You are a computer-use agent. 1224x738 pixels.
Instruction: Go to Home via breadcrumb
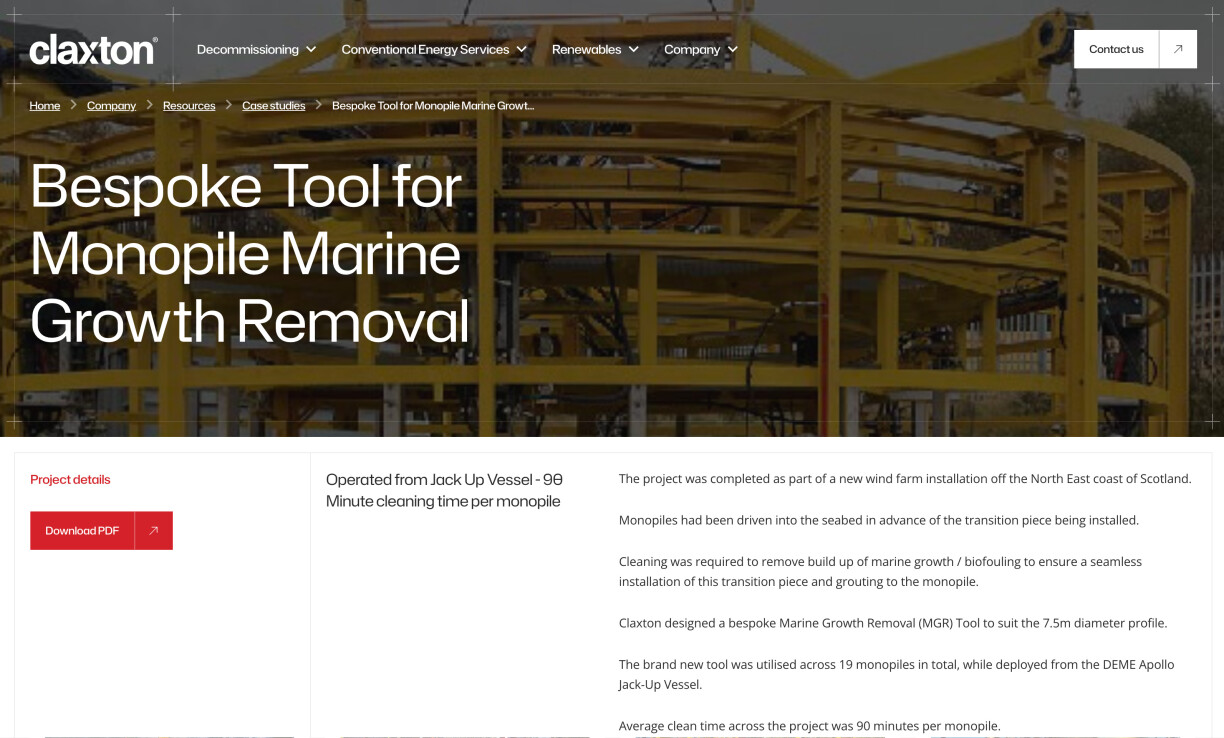point(45,106)
